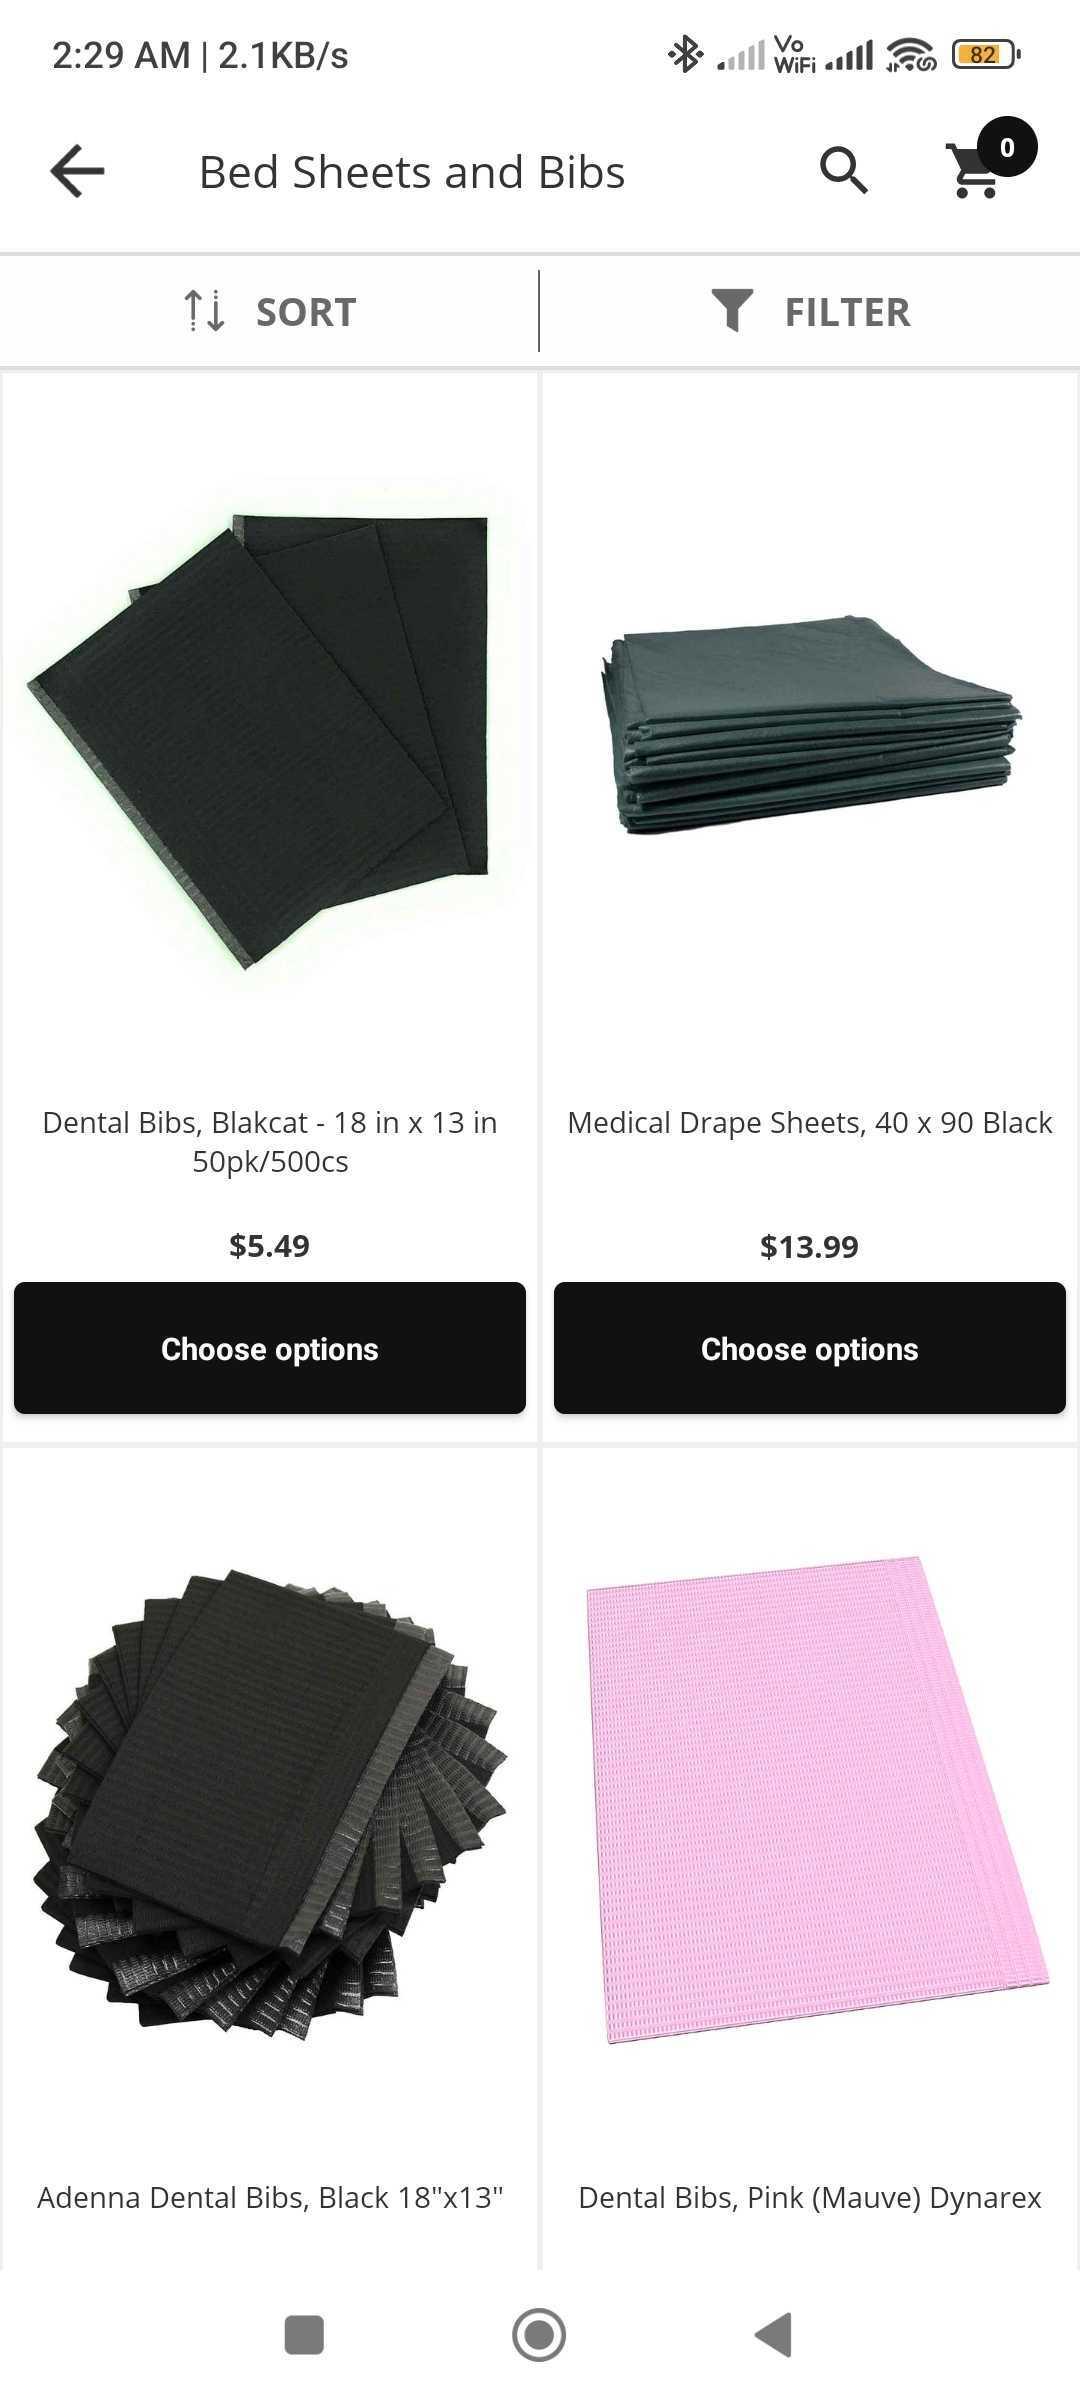The width and height of the screenshot is (1080, 2400).
Task: Open Adenna Dental Bibs, Black title
Action: pyautogui.click(x=270, y=2198)
